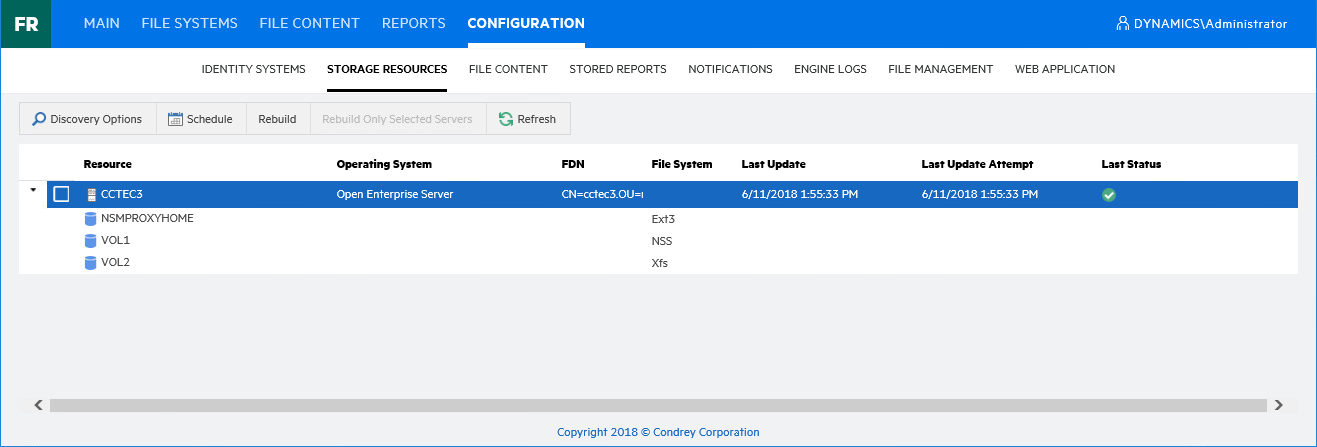The image size is (1317, 447).
Task: Switch to the IDENTITY SYSTEMS tab
Action: [253, 69]
